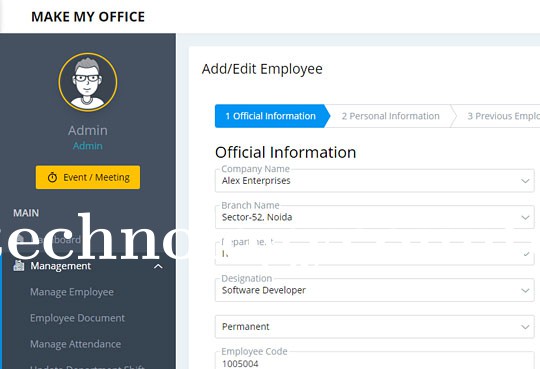Viewport: 540px width, 369px height.
Task: Open the Designation dropdown
Action: (375, 290)
